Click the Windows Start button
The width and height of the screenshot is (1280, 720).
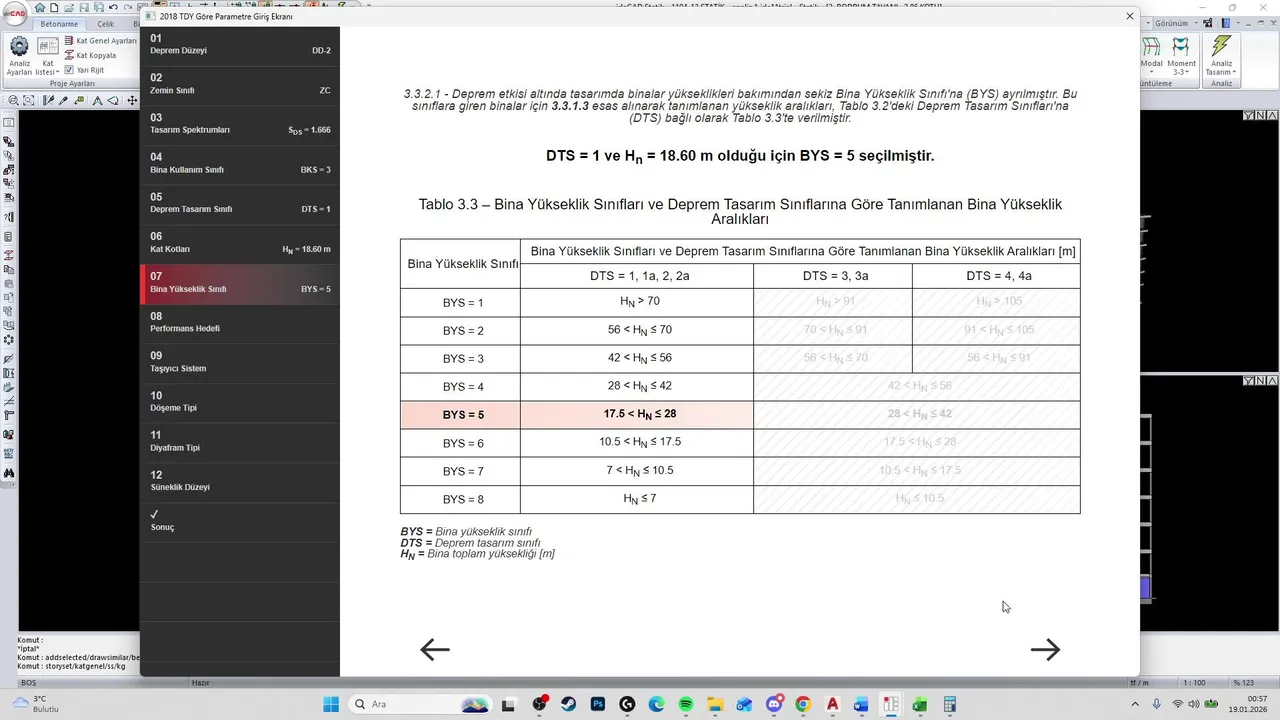pos(331,704)
